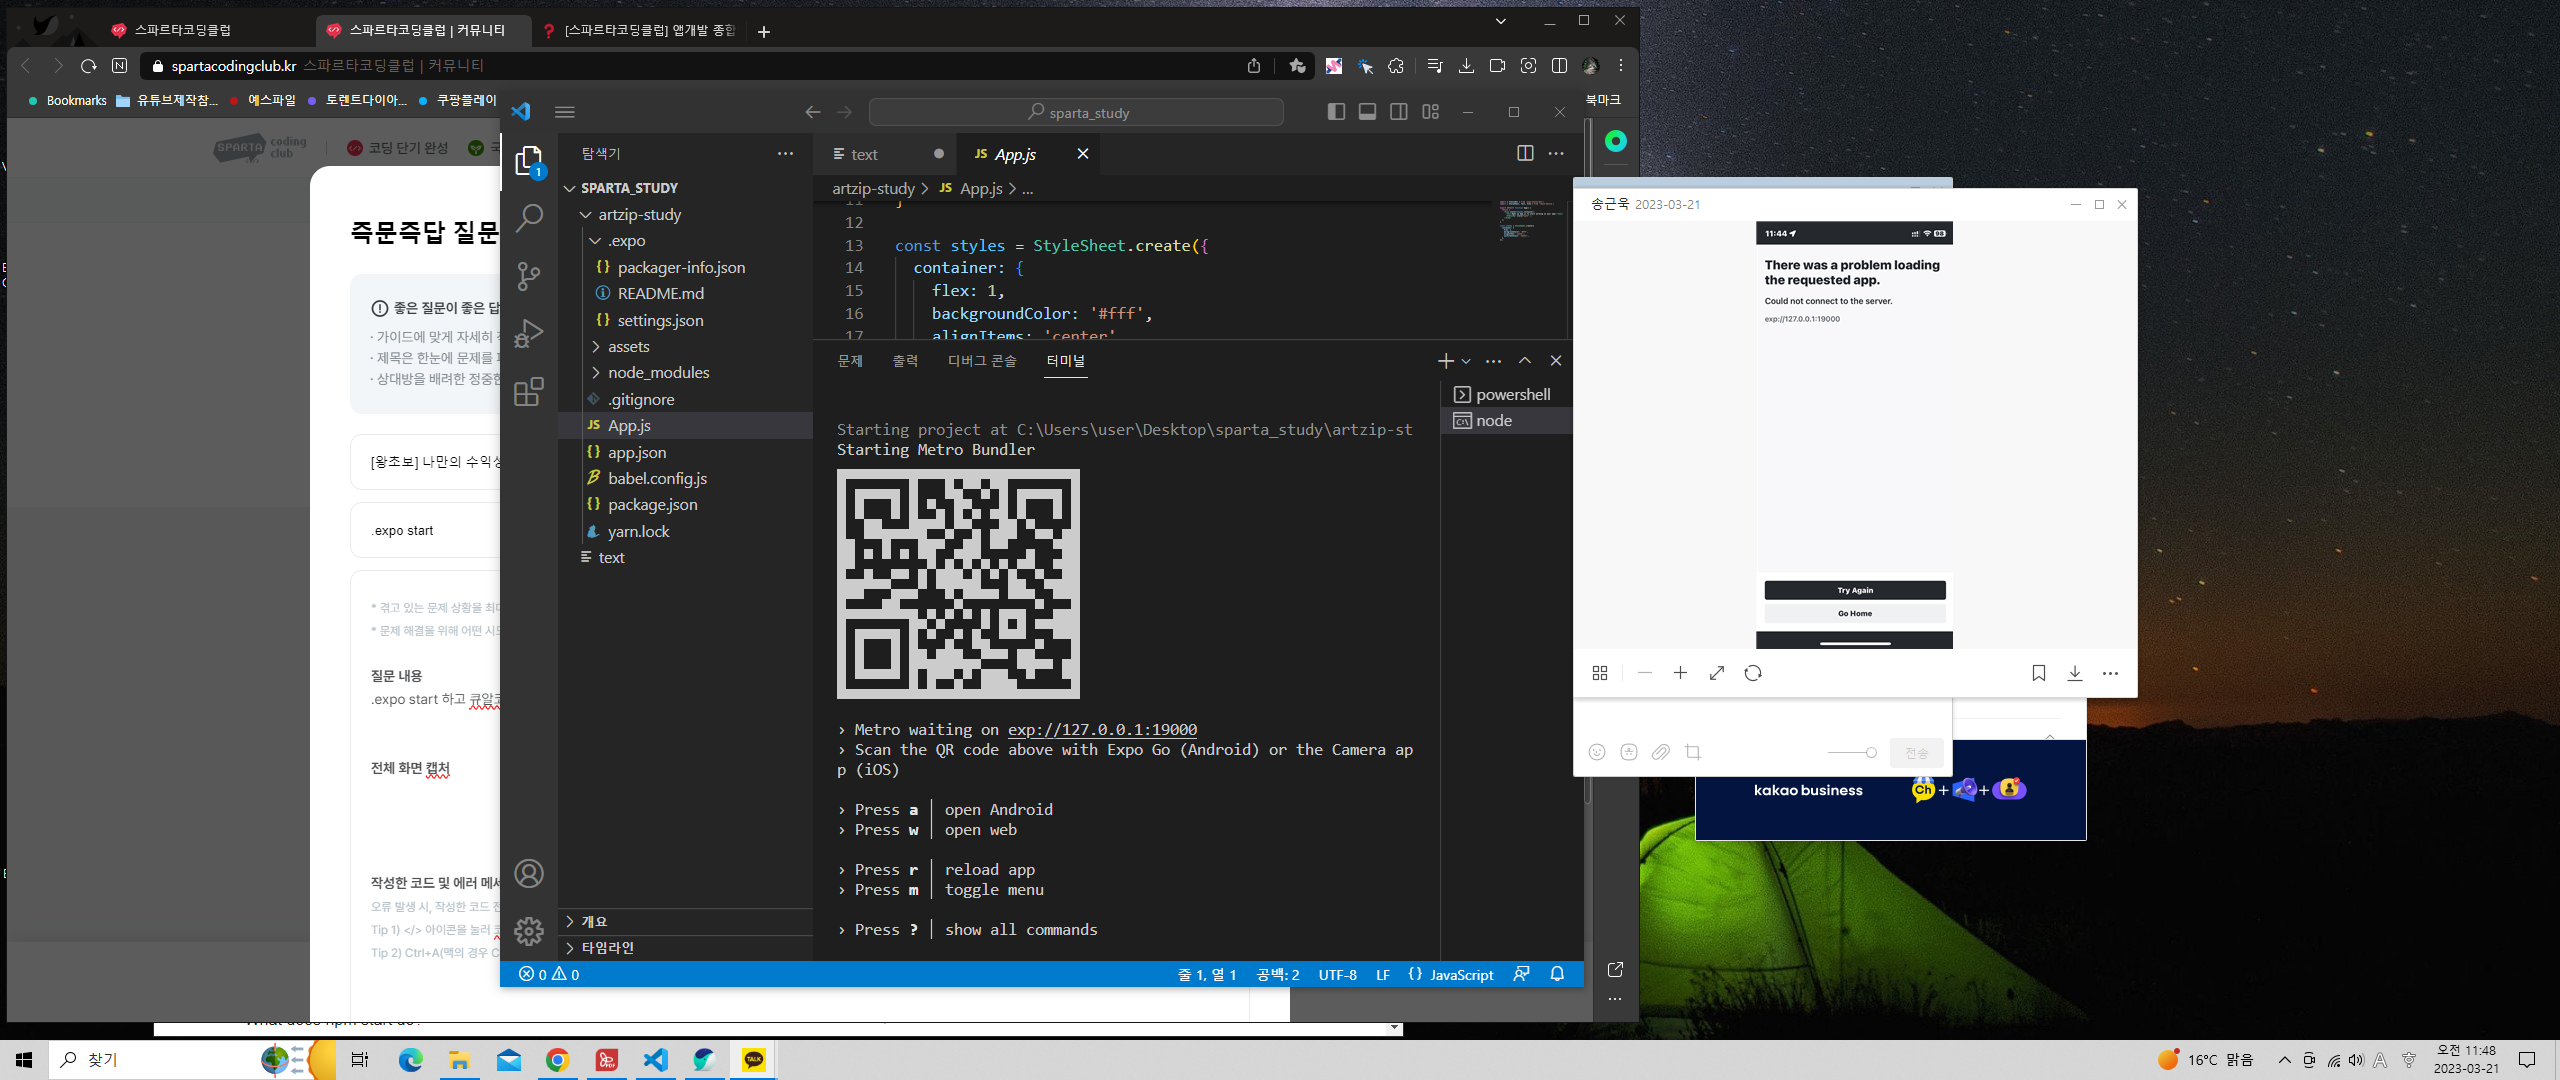Open the emoticon picker in KakaoTalk chat

(1597, 752)
